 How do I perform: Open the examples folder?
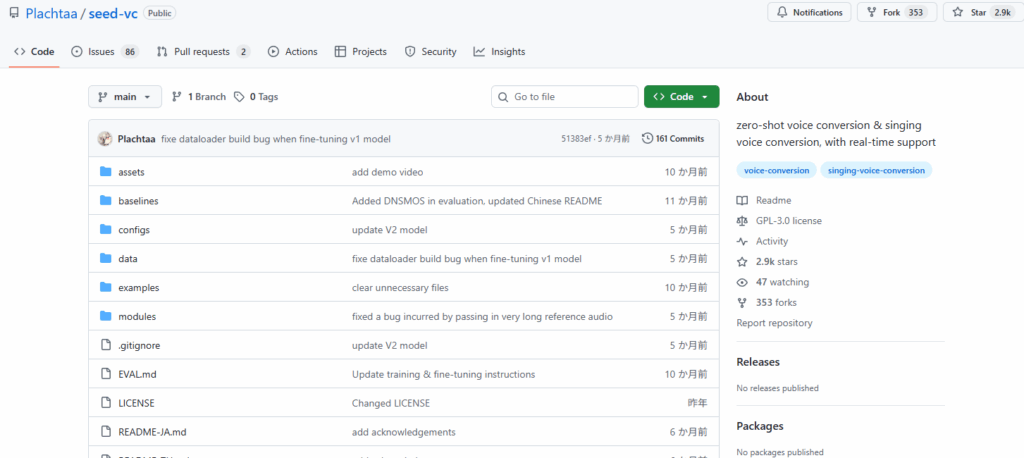click(x=138, y=287)
